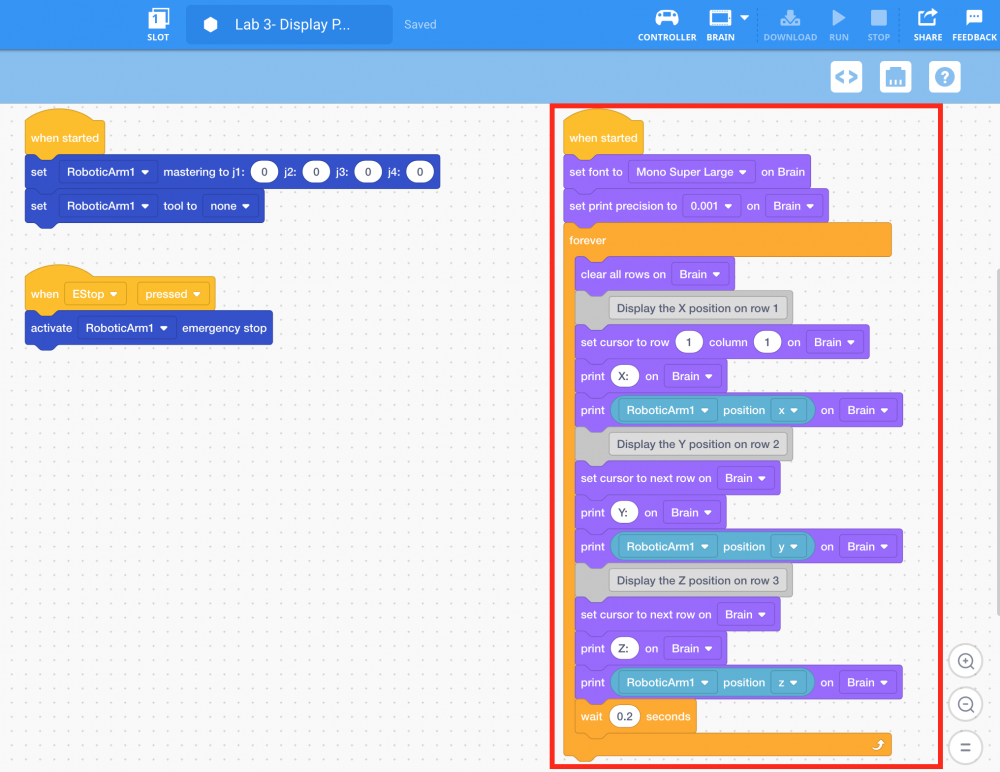The image size is (1000, 772).
Task: Expand the Mono Super Large font dropdown
Action: (x=691, y=172)
